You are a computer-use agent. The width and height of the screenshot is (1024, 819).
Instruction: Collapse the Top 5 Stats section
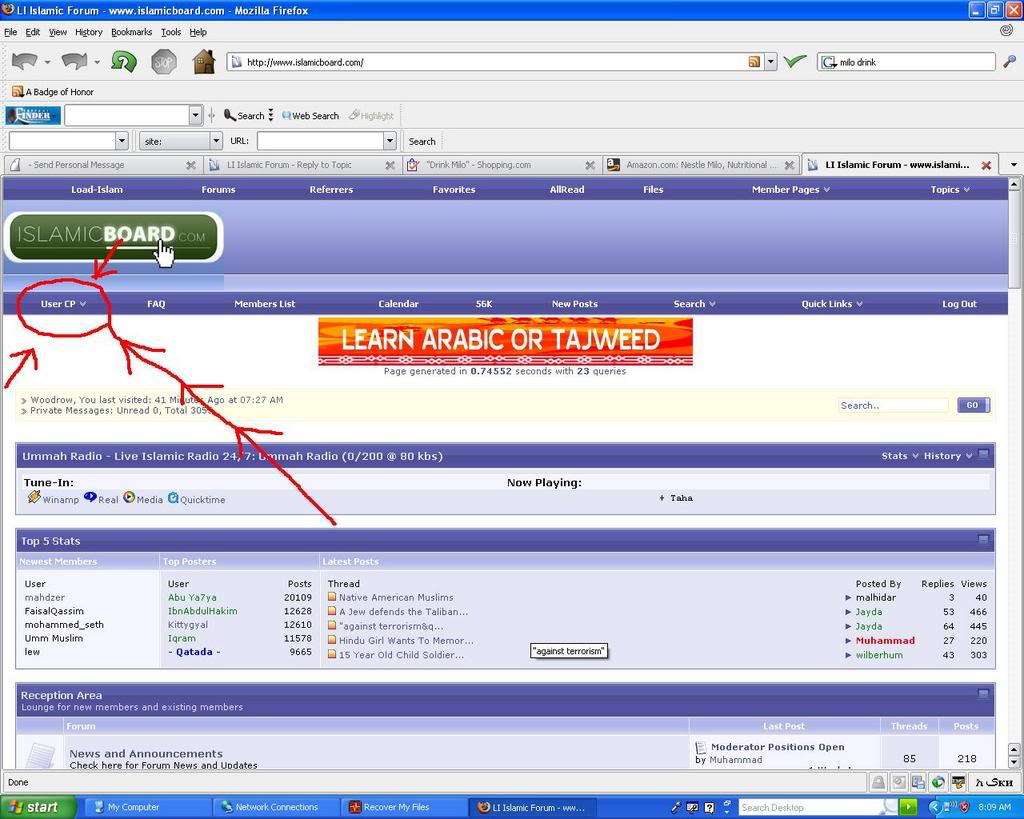pos(983,539)
